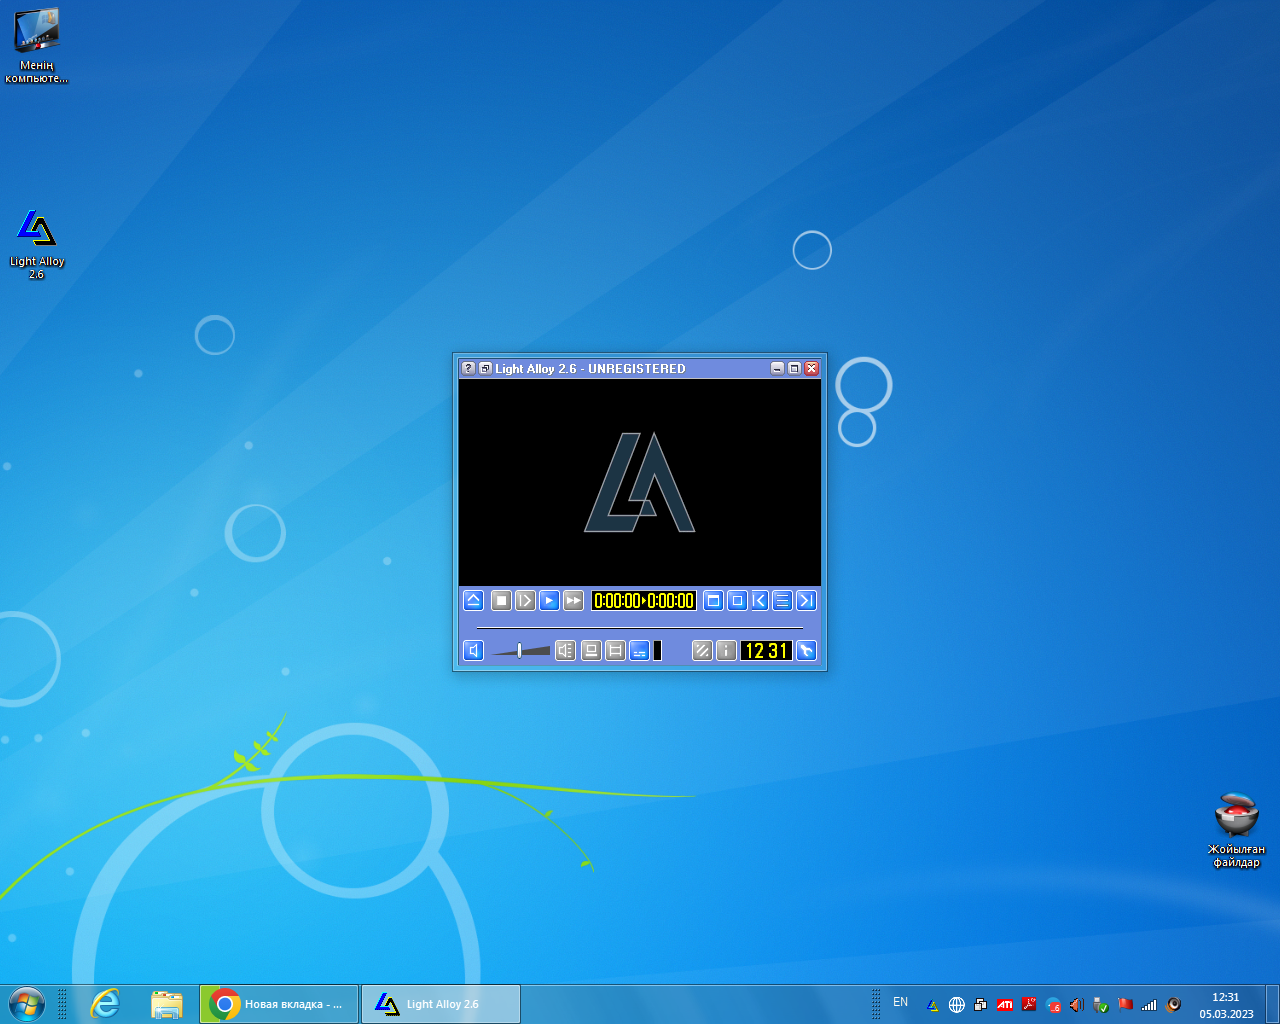Start playback with the play button
The height and width of the screenshot is (1024, 1280).
[x=549, y=600]
